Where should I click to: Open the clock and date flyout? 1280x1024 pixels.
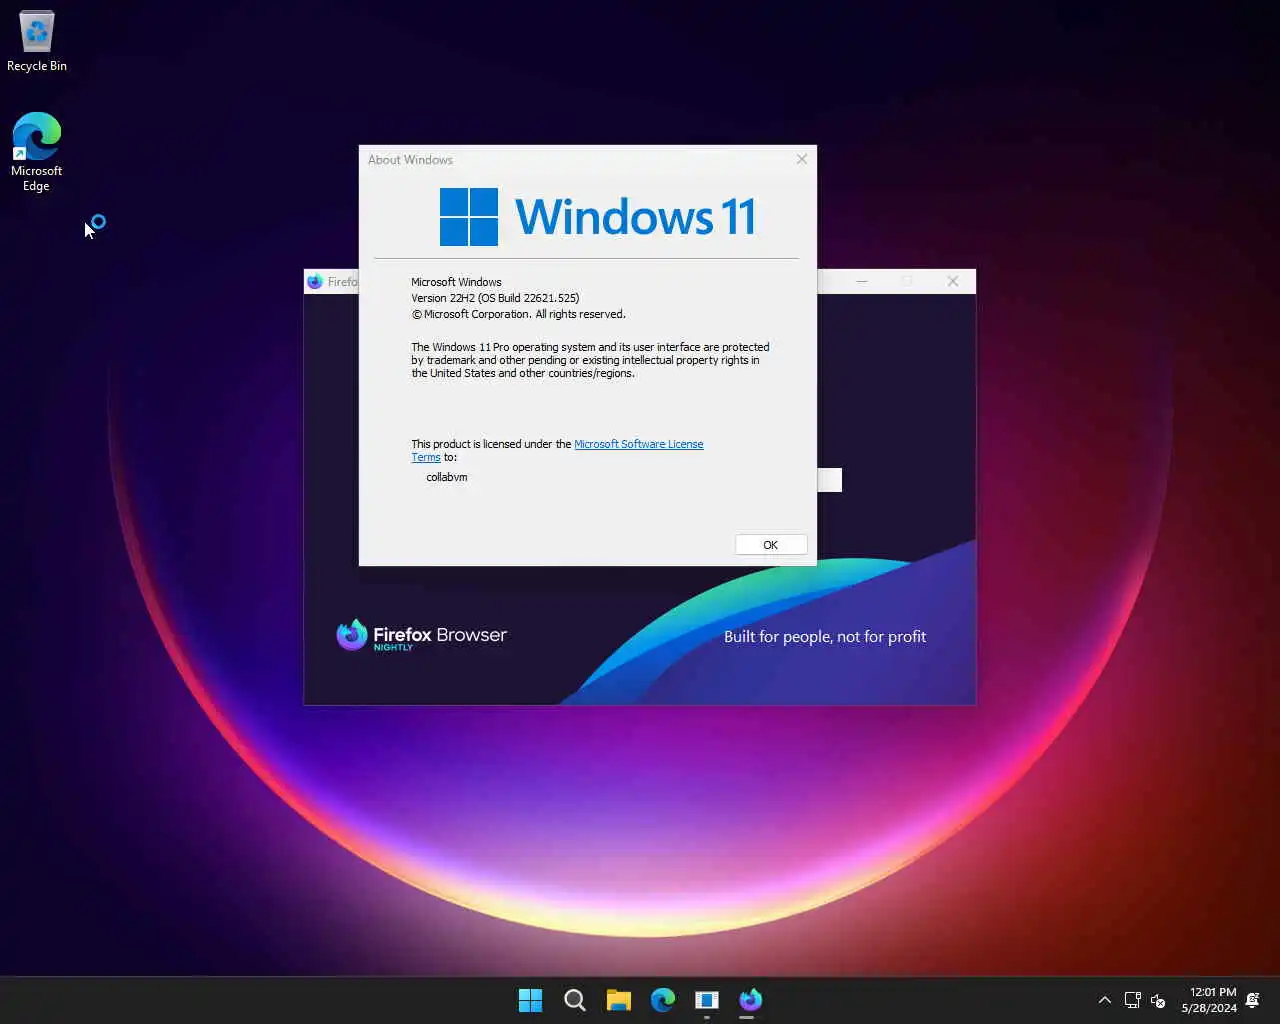[1209, 1000]
